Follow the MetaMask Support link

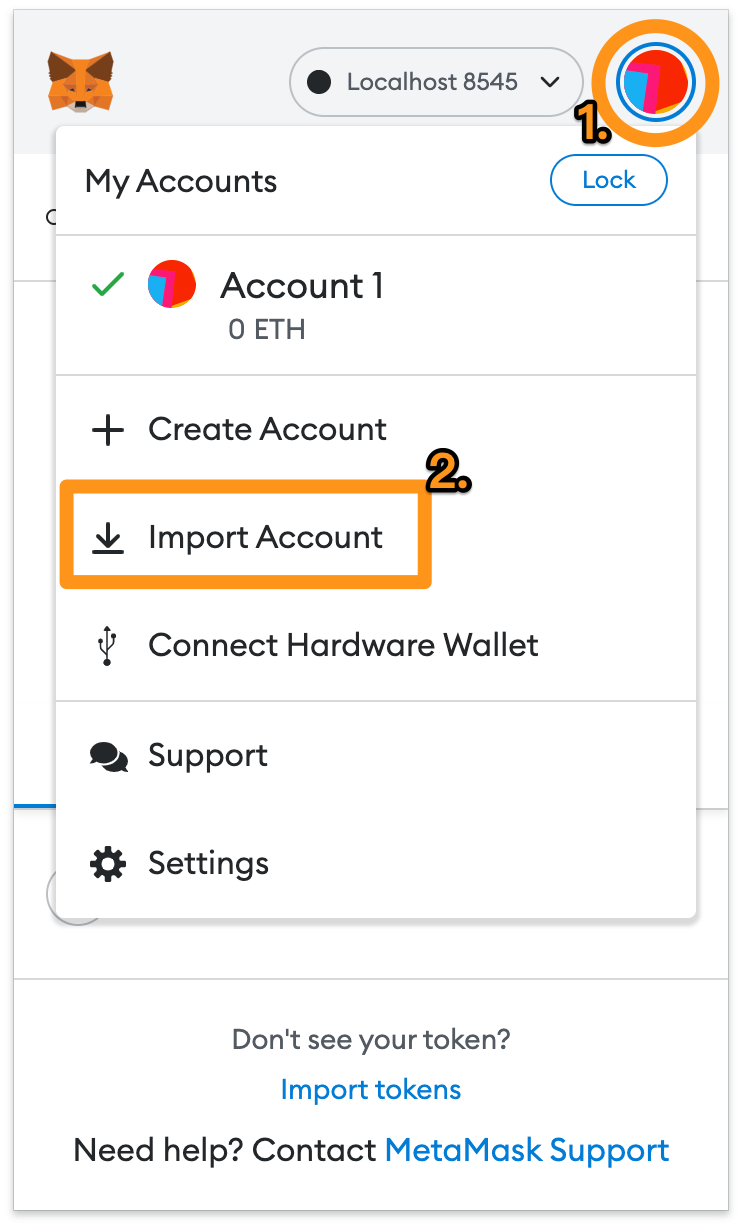pos(527,1149)
